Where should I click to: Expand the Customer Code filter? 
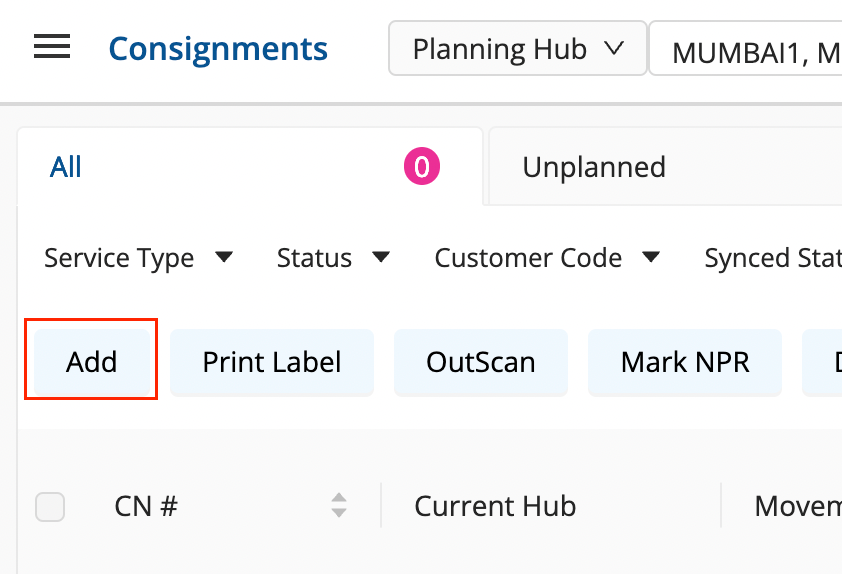pyautogui.click(x=547, y=258)
